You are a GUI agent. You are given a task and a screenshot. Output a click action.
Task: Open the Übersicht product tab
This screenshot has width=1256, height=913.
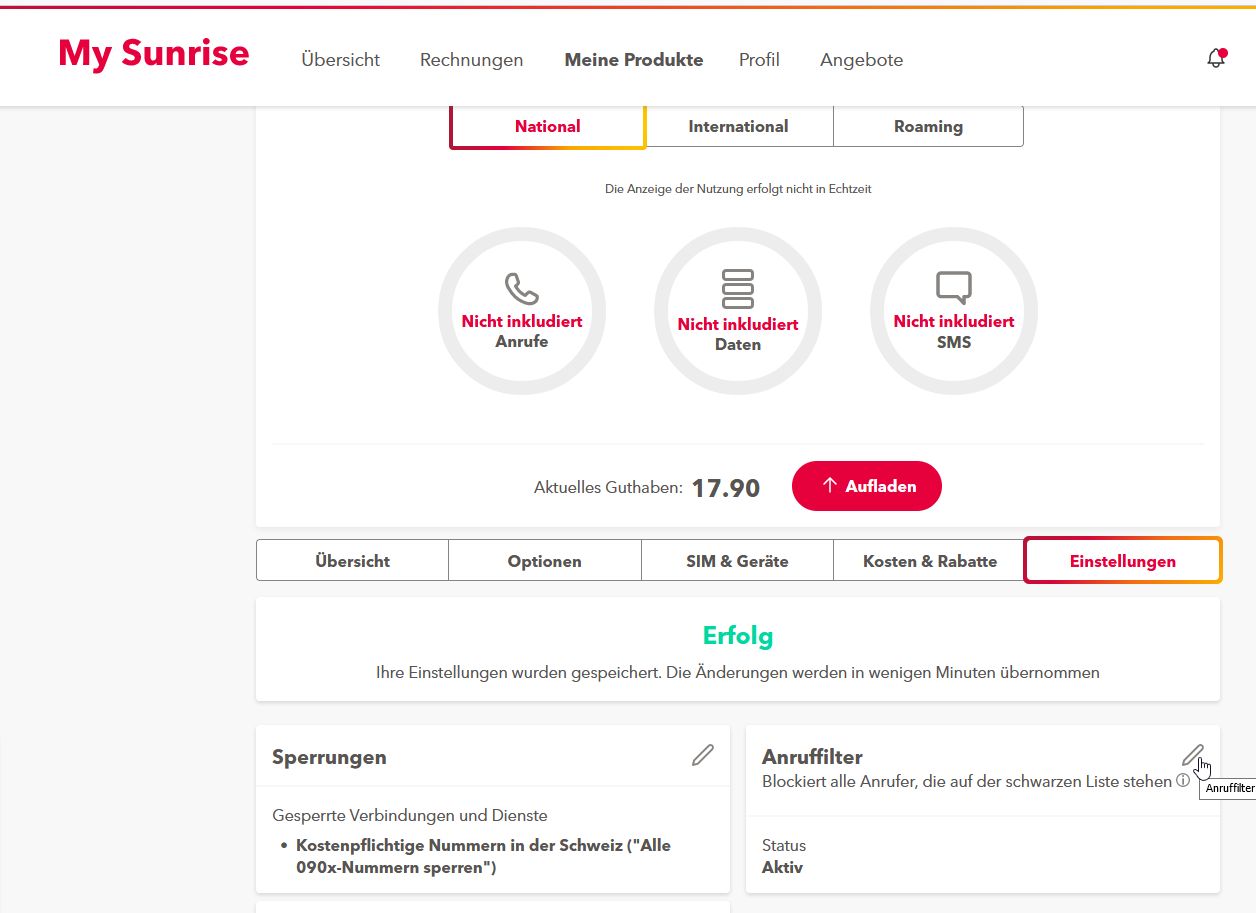click(352, 561)
